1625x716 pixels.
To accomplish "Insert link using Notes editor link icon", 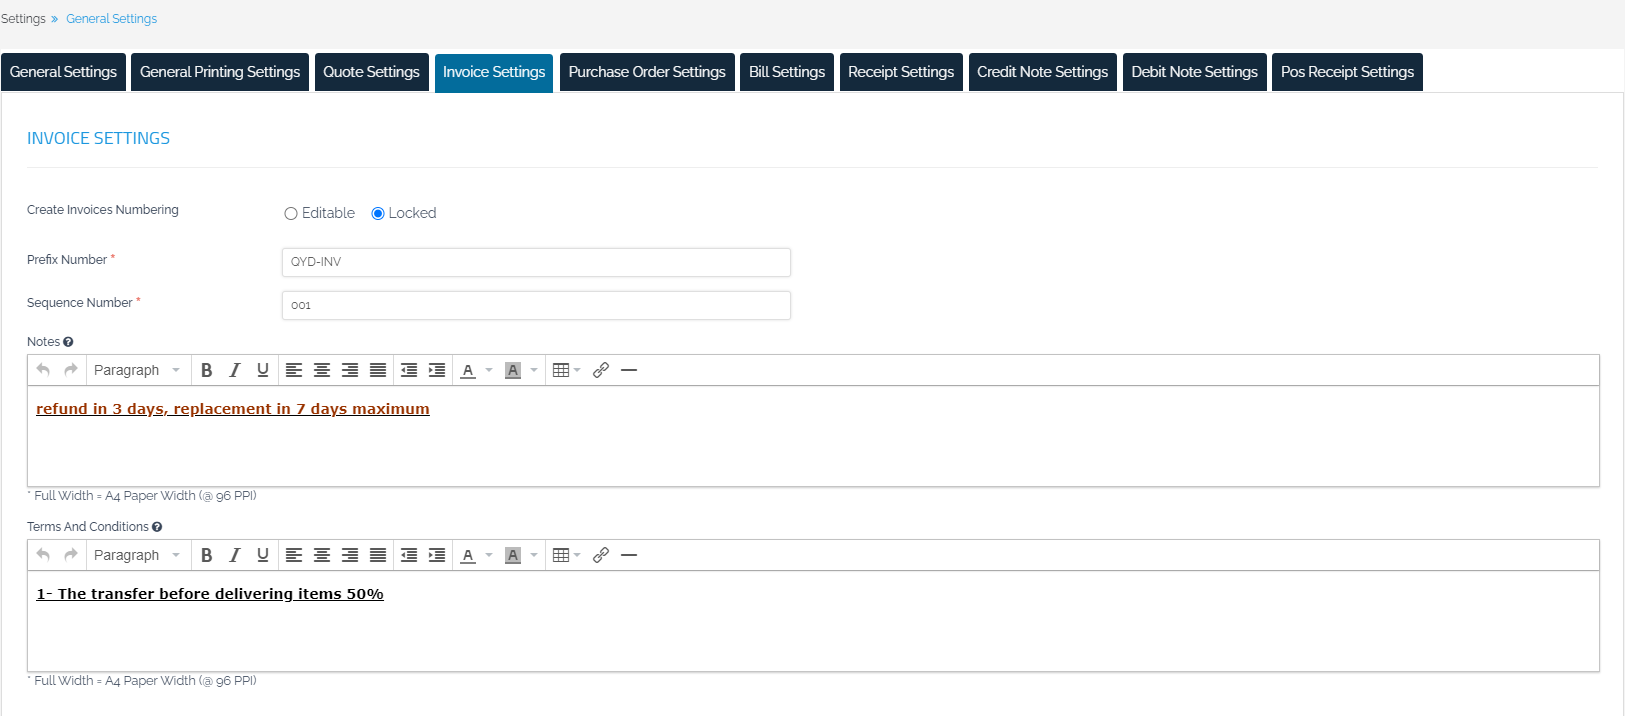I will pyautogui.click(x=600, y=370).
